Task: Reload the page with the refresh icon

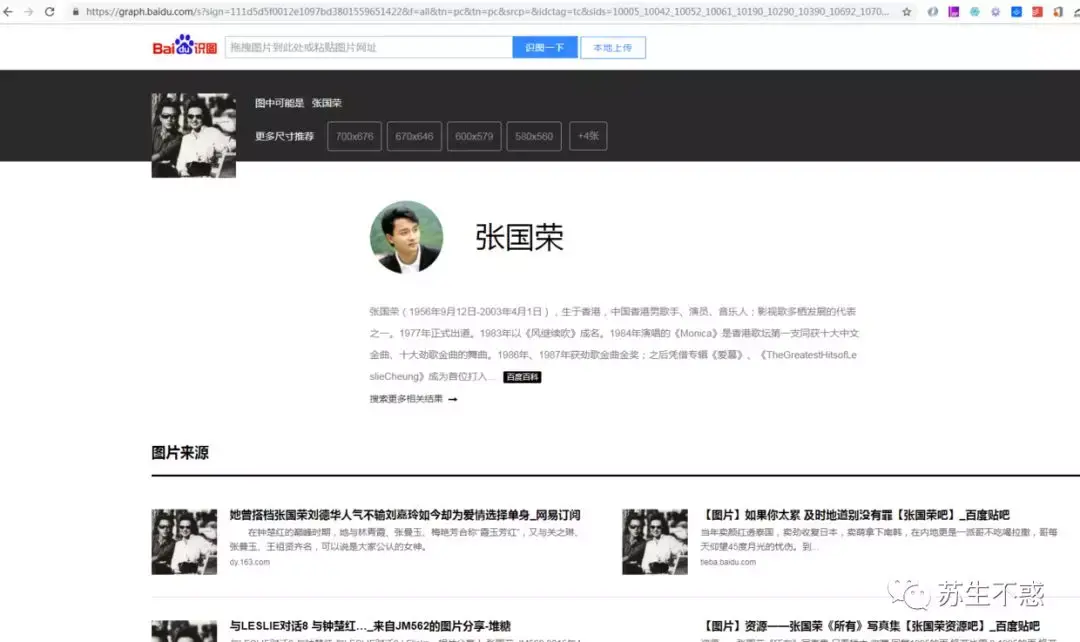Action: [x=50, y=12]
